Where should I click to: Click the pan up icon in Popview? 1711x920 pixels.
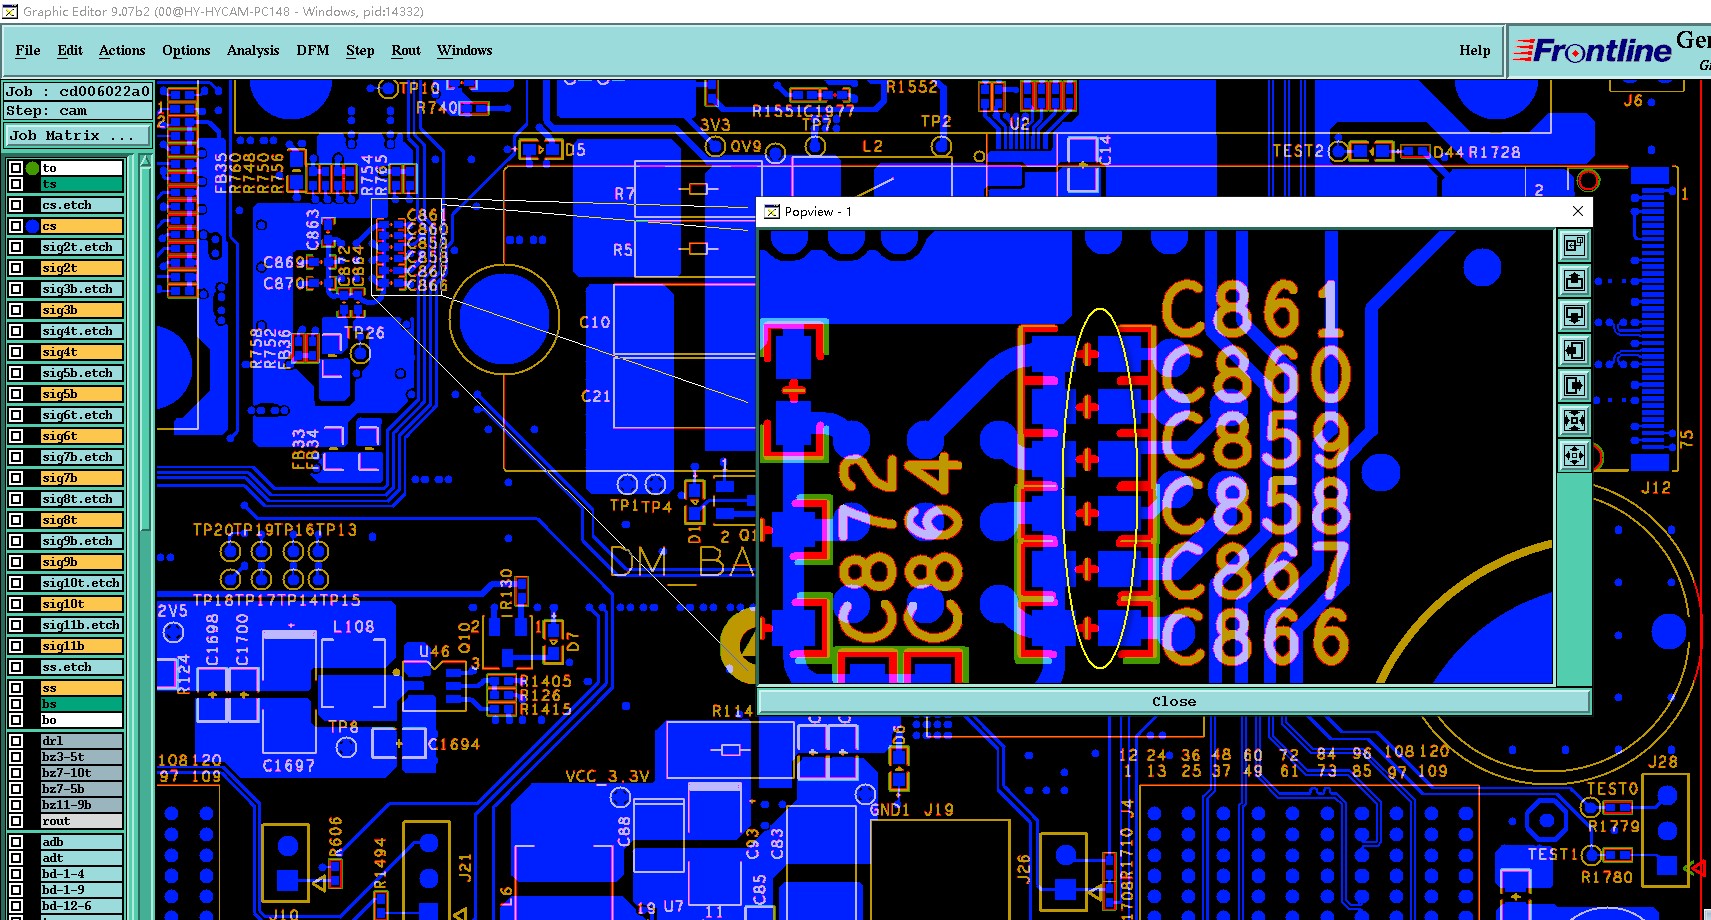pos(1574,281)
